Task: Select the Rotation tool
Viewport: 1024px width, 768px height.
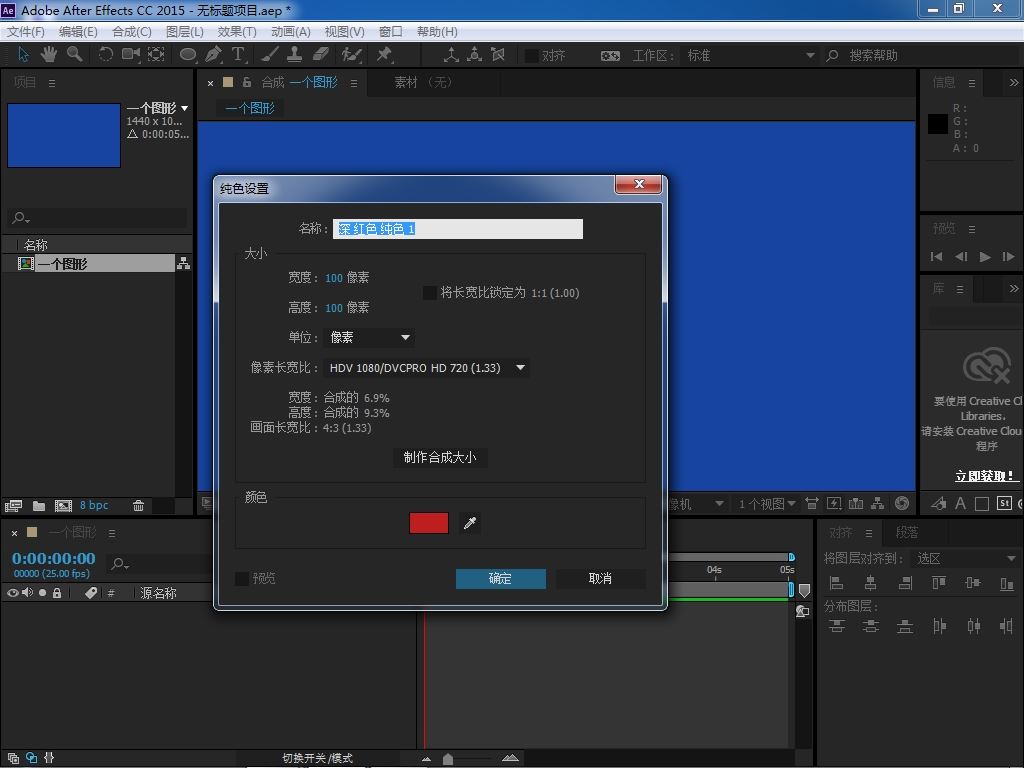Action: (105, 55)
